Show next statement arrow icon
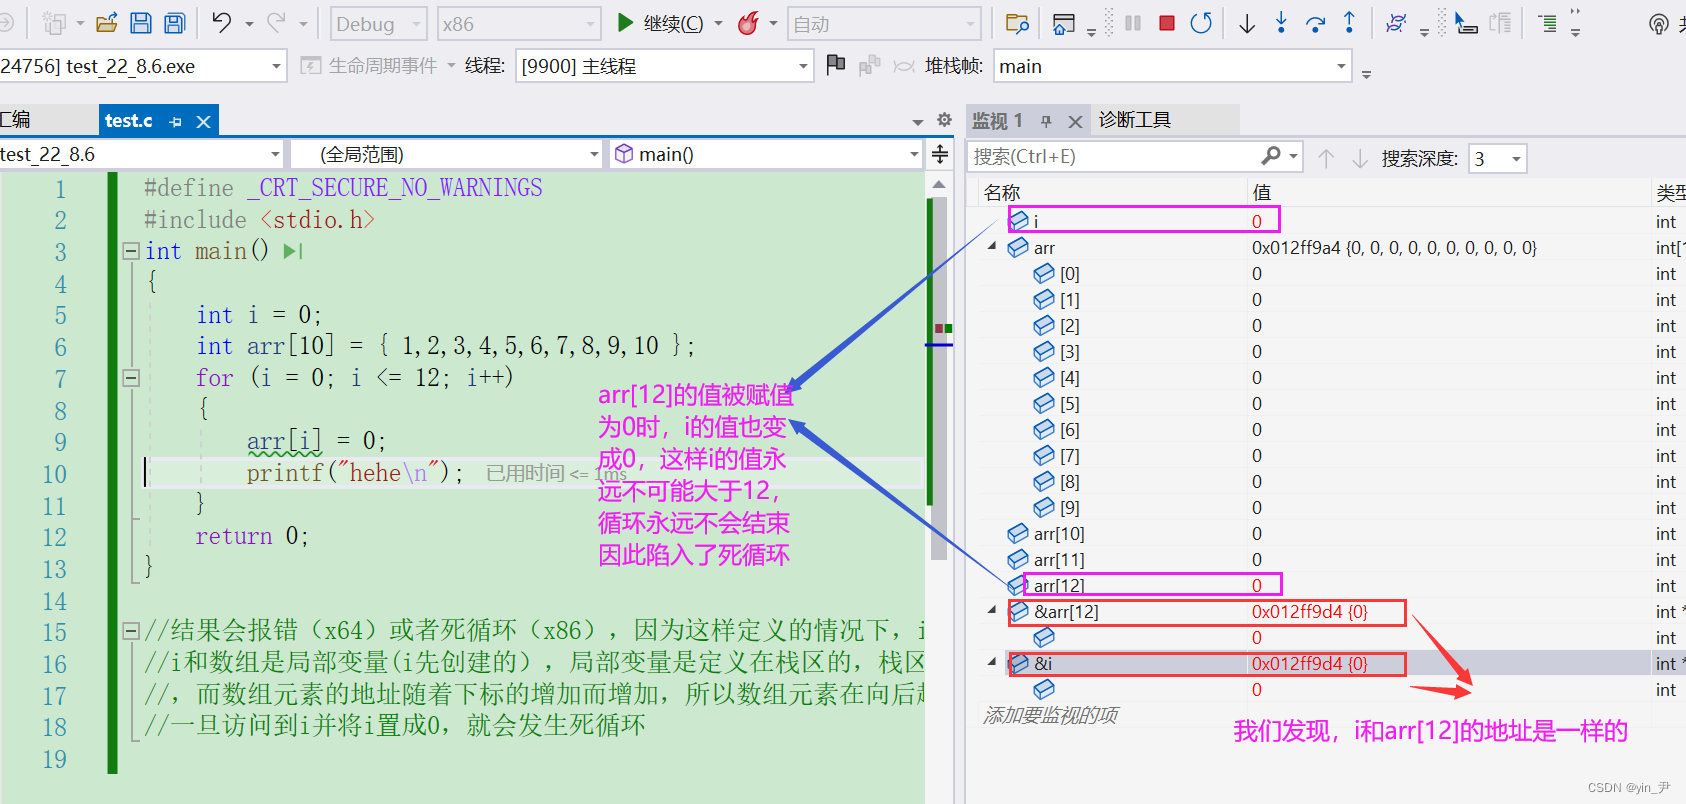 click(1247, 23)
